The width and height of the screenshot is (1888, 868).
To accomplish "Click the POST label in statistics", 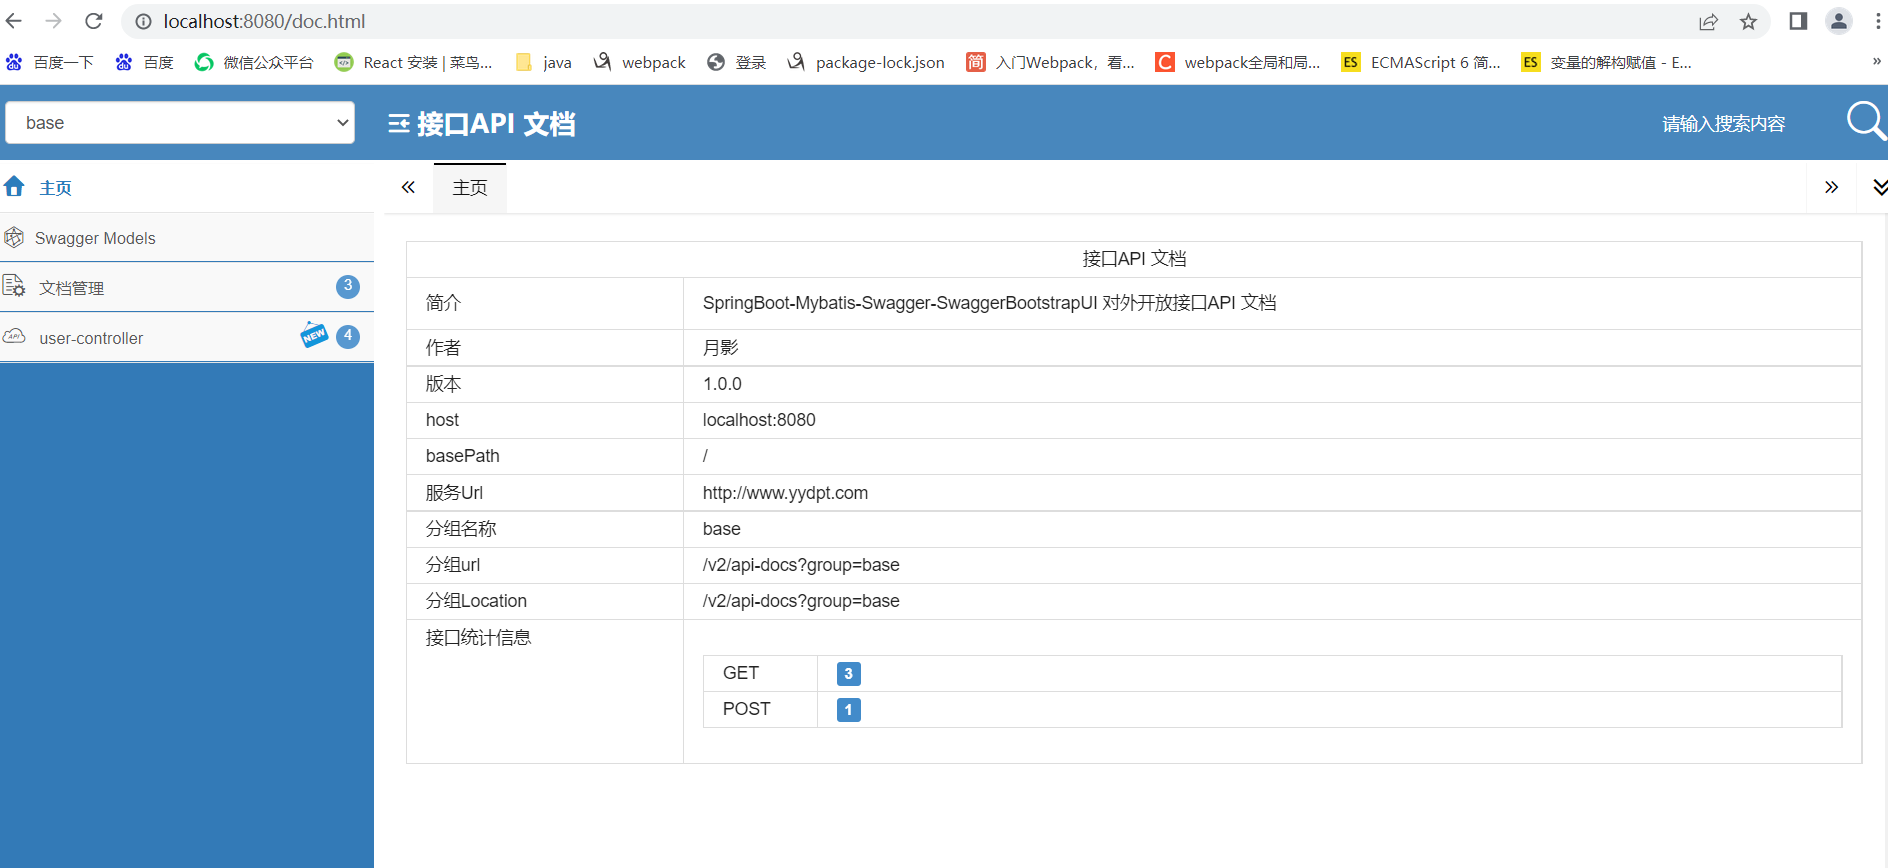I will tap(747, 709).
